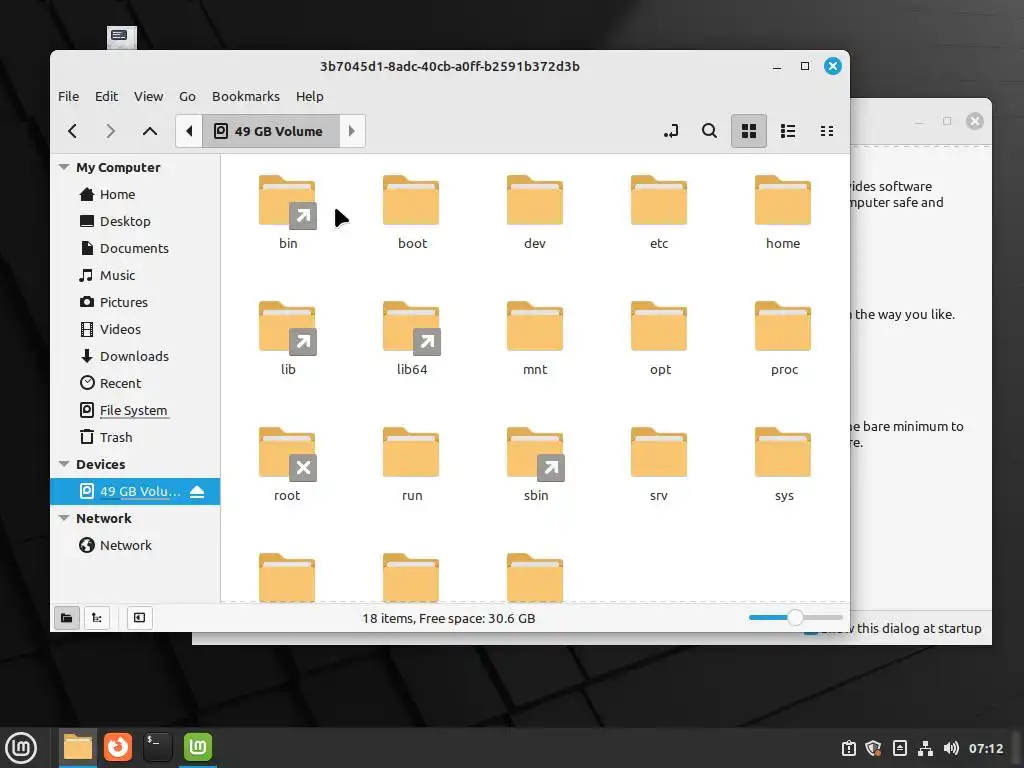
Task: Switch to icon view
Action: coord(748,131)
